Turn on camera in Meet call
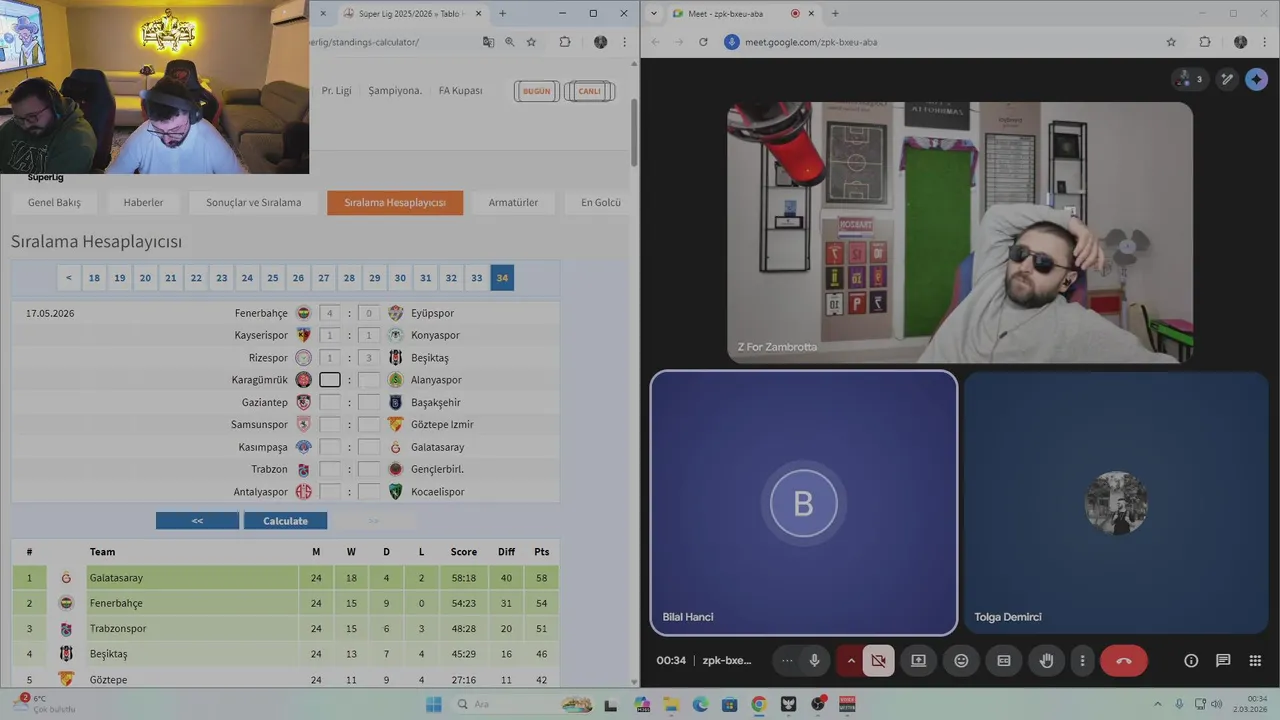 (878, 660)
